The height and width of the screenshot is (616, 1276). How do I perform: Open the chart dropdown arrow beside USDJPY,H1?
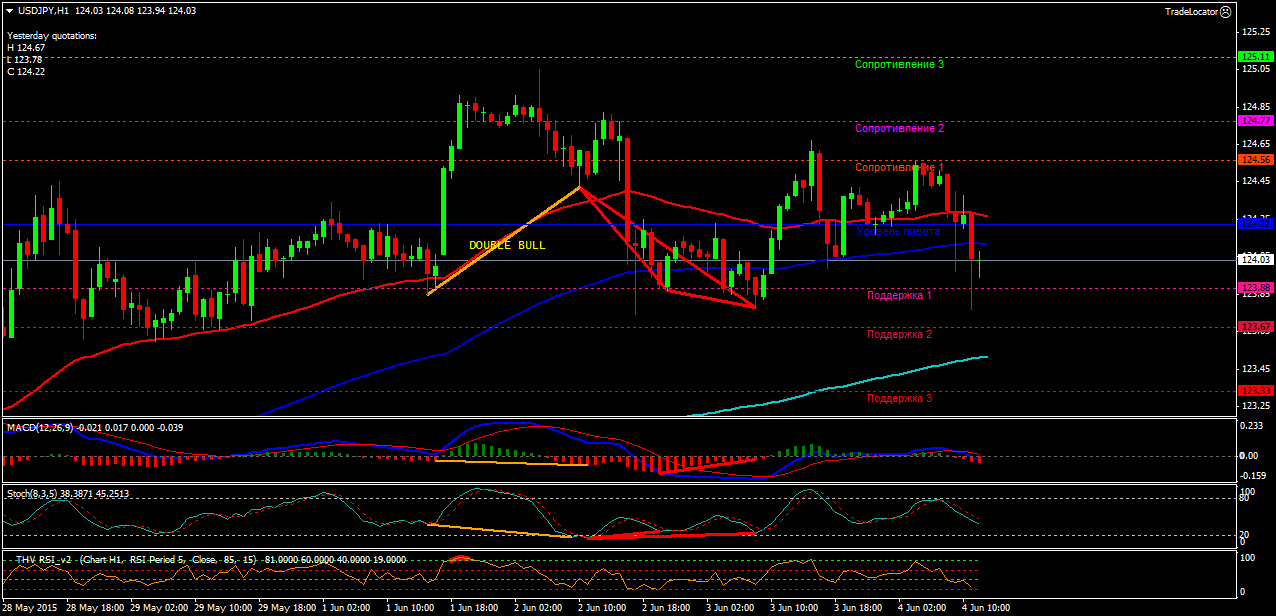[x=9, y=10]
